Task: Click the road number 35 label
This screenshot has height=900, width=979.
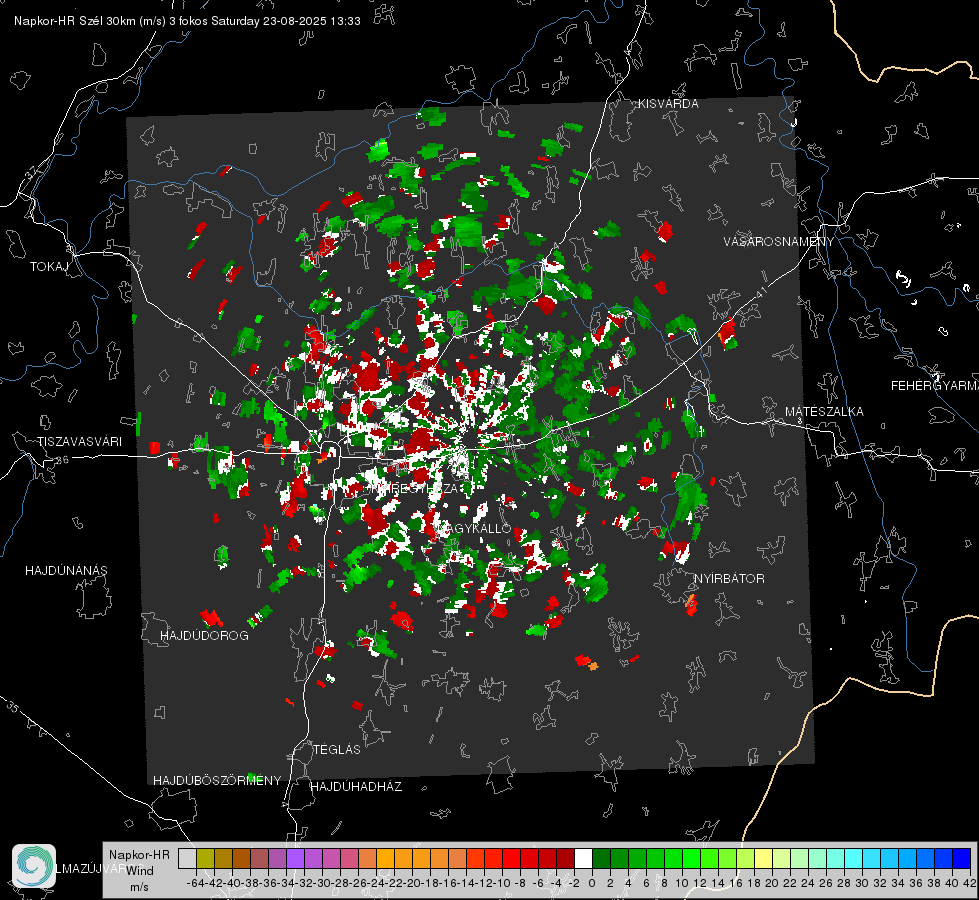Action: point(13,707)
